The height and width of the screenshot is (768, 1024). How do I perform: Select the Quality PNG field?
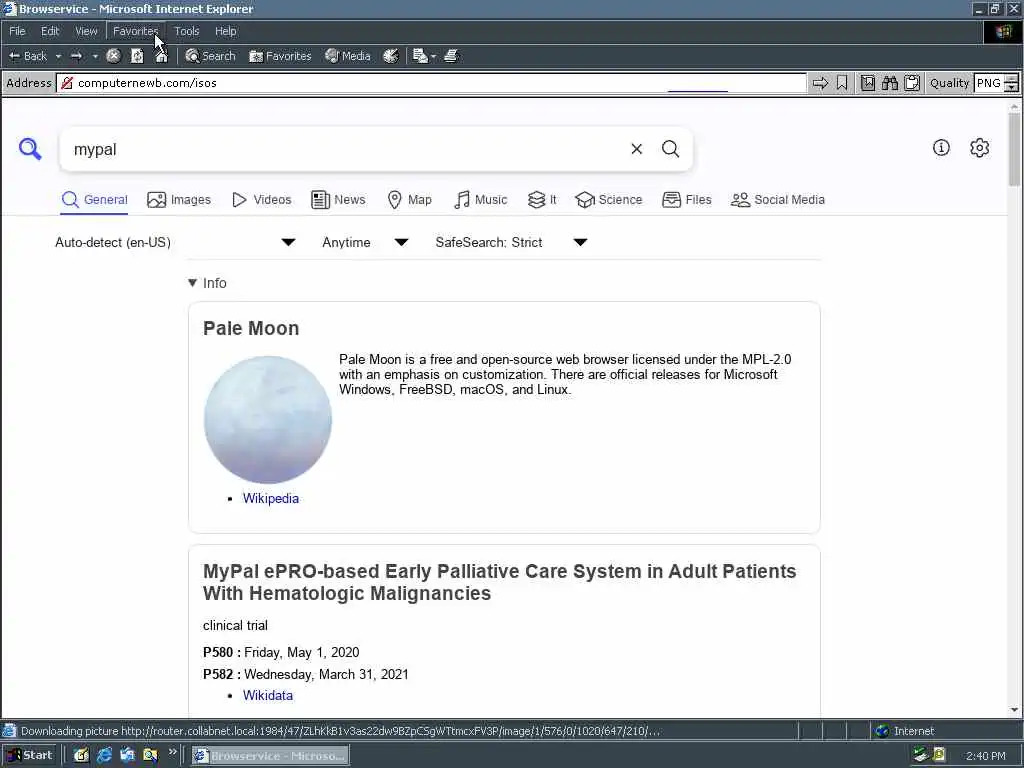pyautogui.click(x=989, y=83)
